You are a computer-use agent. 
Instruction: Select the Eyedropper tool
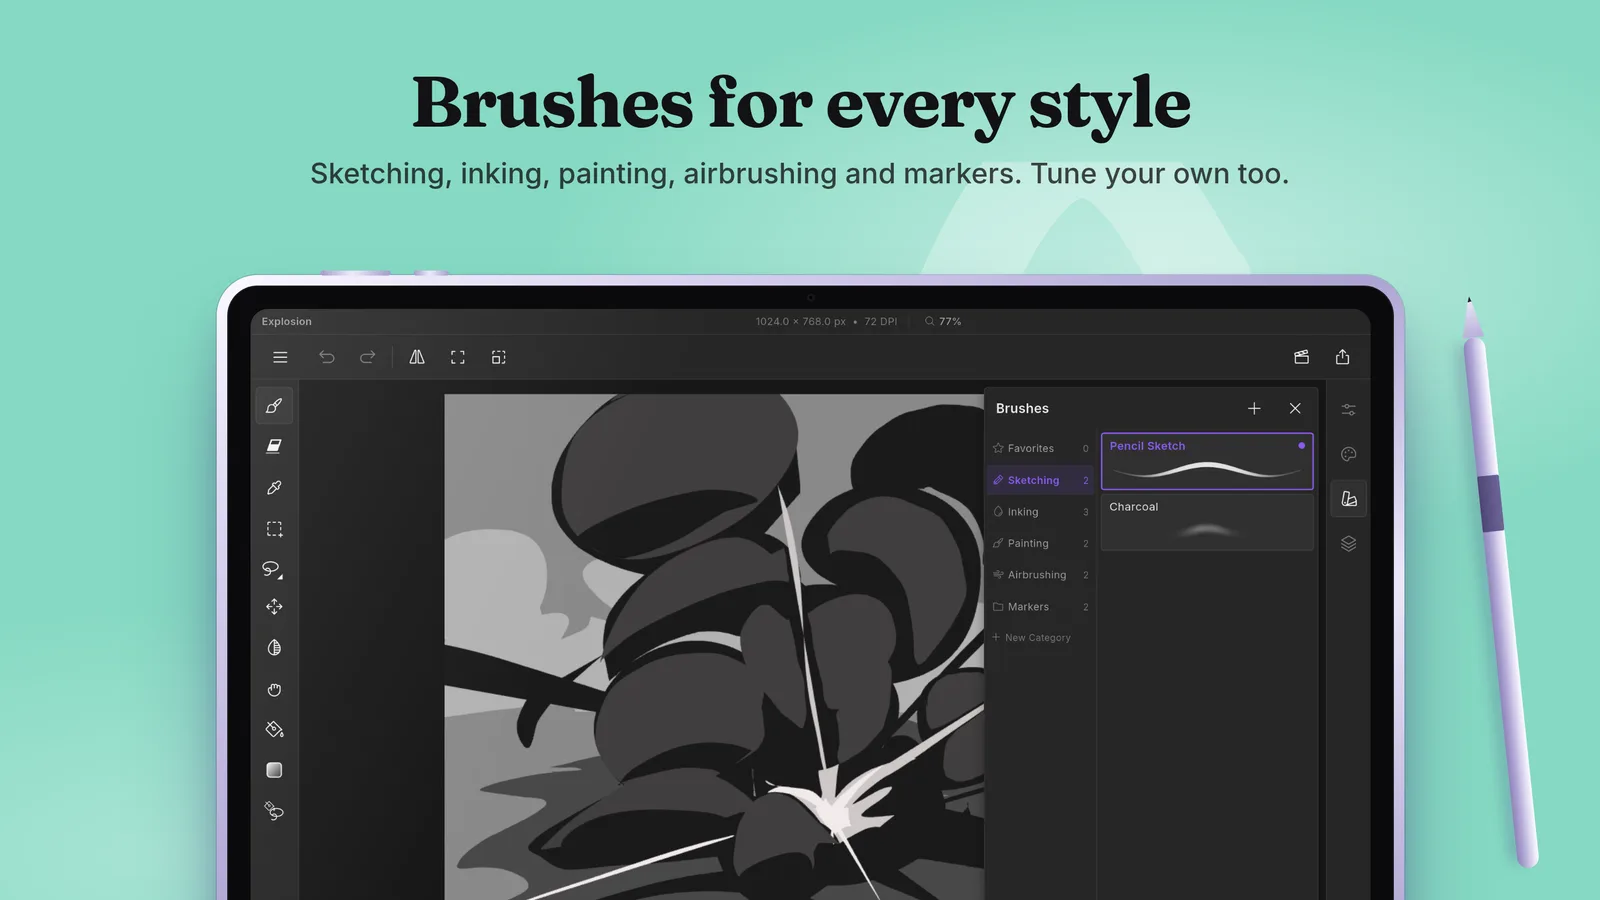coord(274,487)
